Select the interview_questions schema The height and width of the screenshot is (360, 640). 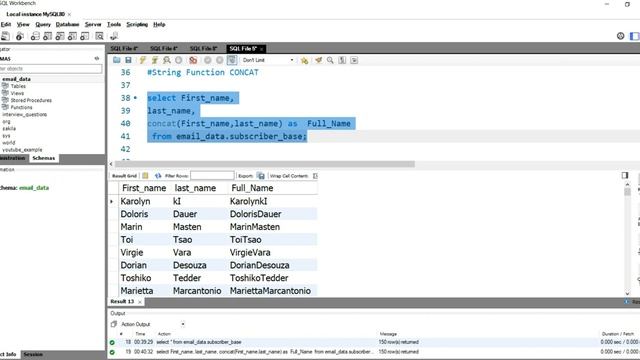coord(24,115)
